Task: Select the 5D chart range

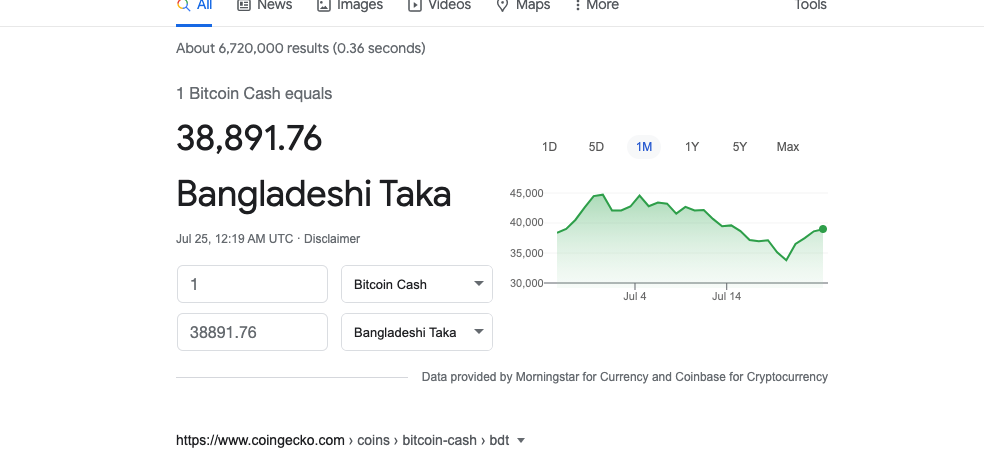Action: 596,147
